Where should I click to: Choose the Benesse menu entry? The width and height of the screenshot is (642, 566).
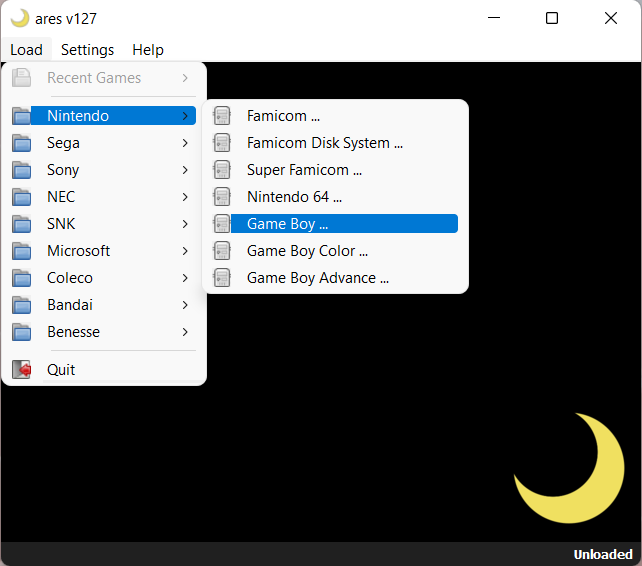(x=104, y=332)
